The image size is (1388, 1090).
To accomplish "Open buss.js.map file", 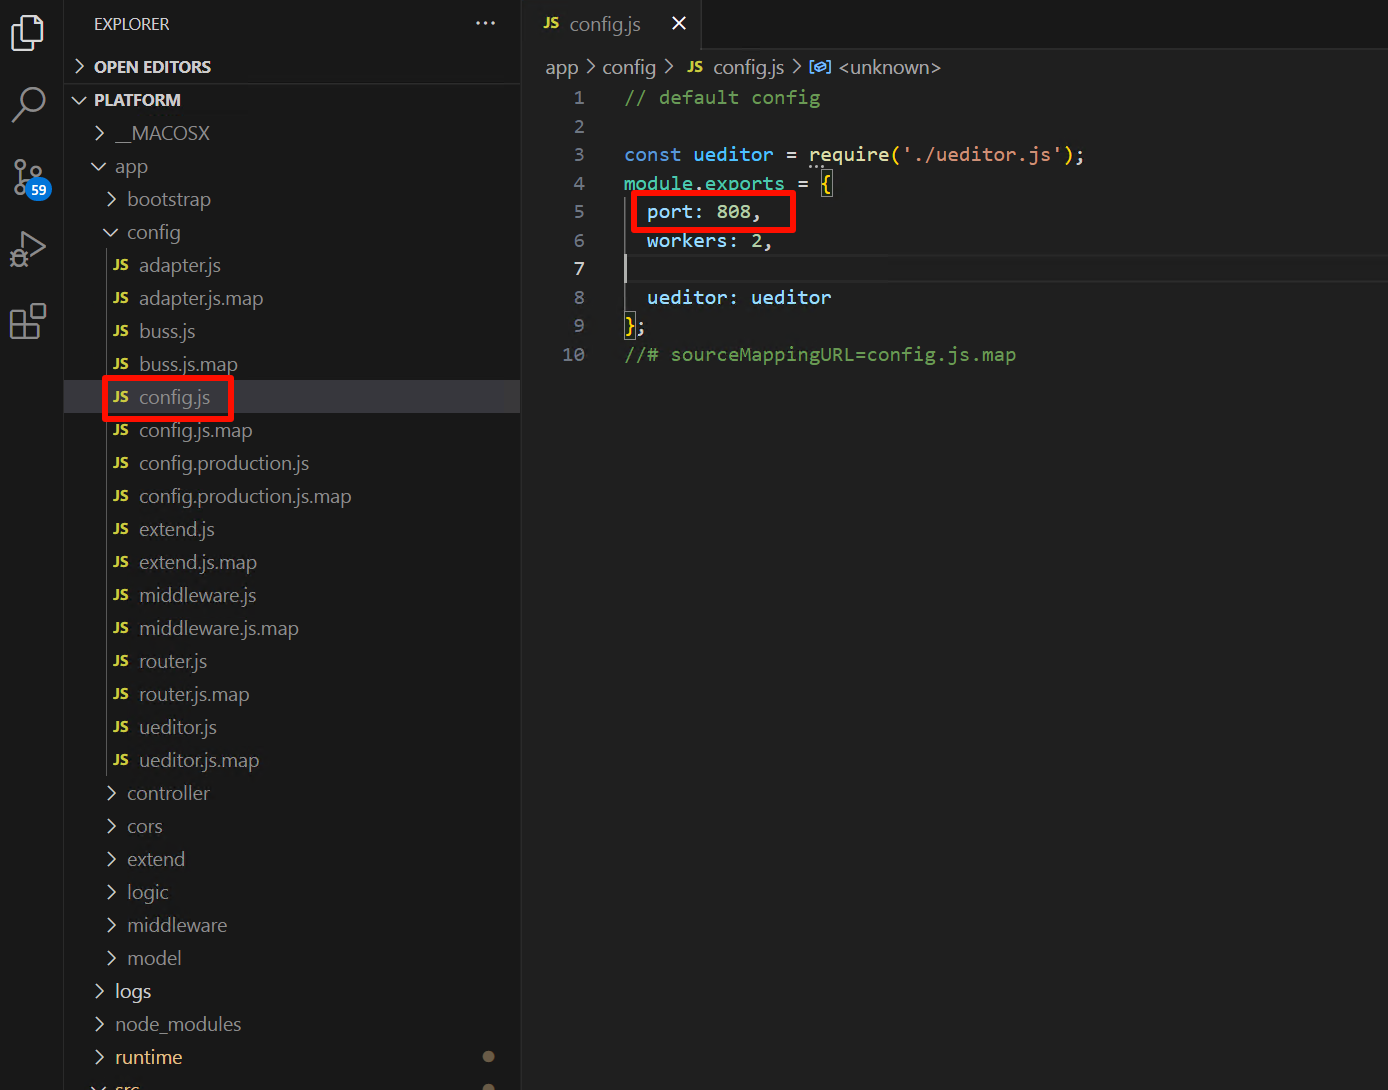I will coord(292,364).
